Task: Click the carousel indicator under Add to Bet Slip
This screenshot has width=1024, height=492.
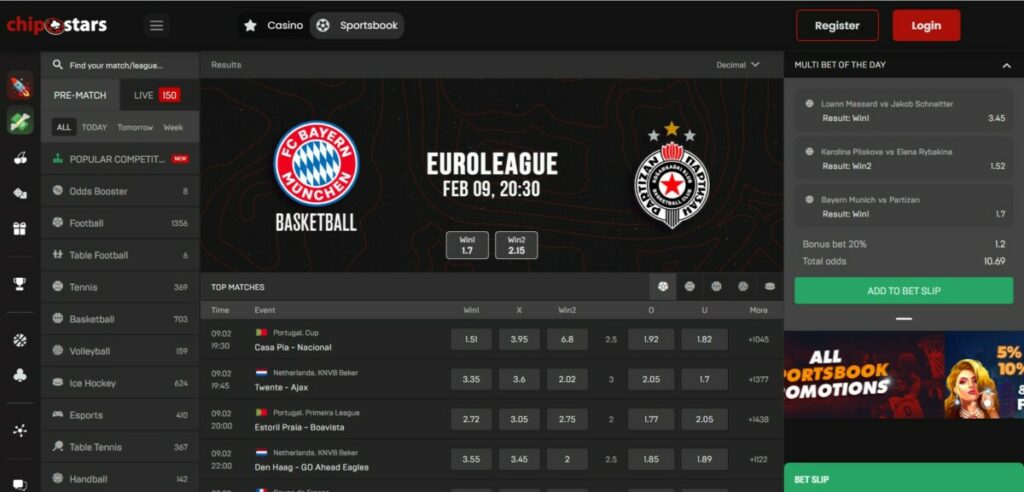Action: pyautogui.click(x=904, y=319)
